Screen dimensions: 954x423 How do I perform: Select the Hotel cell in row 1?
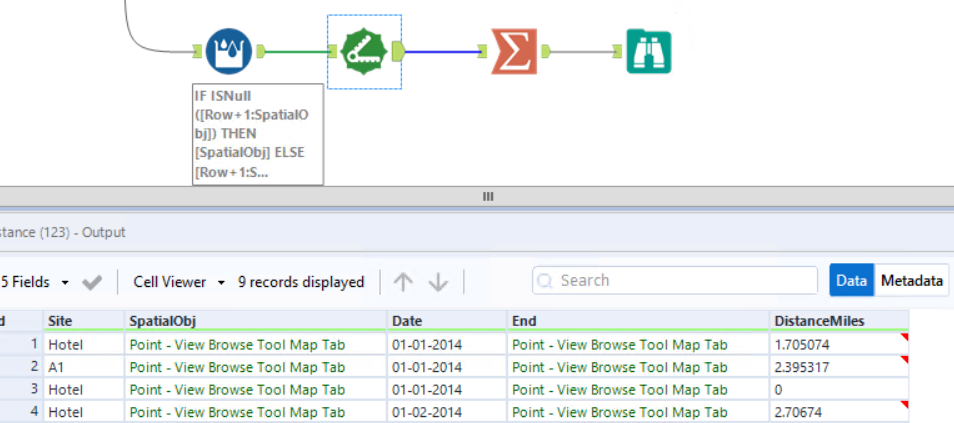(84, 345)
